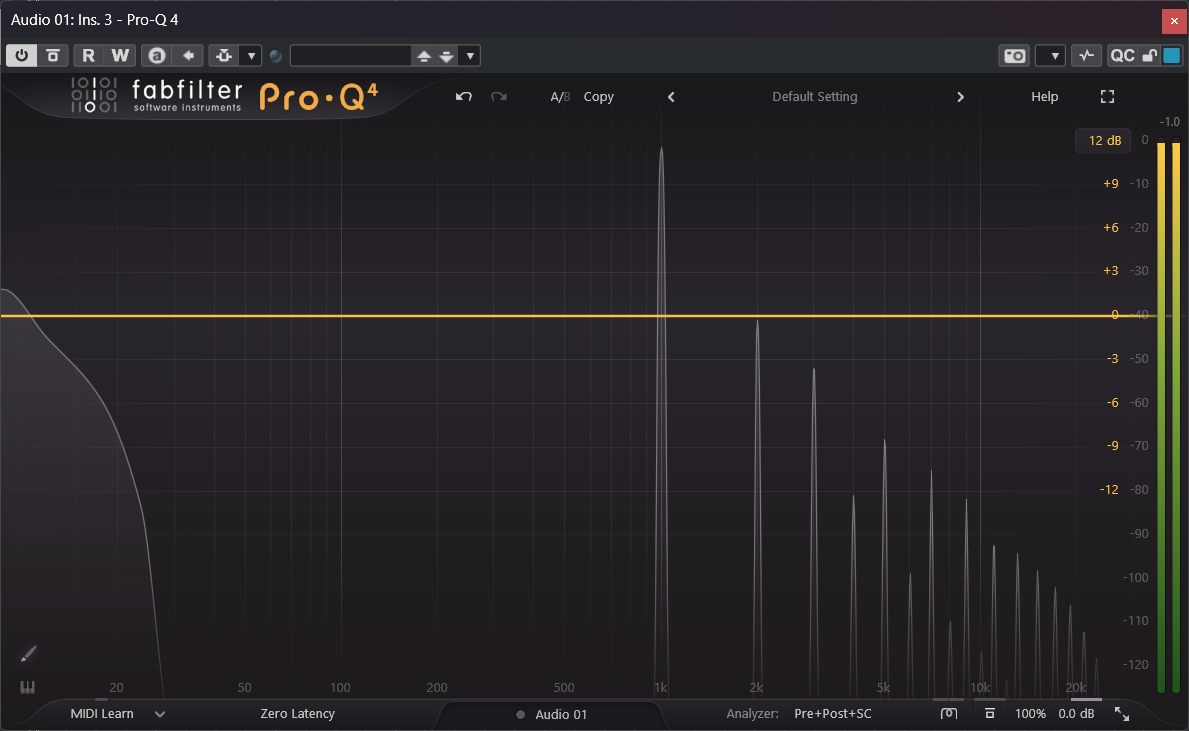This screenshot has width=1189, height=731.
Task: Click the icon left of the bottom bypass icon
Action: click(949, 714)
